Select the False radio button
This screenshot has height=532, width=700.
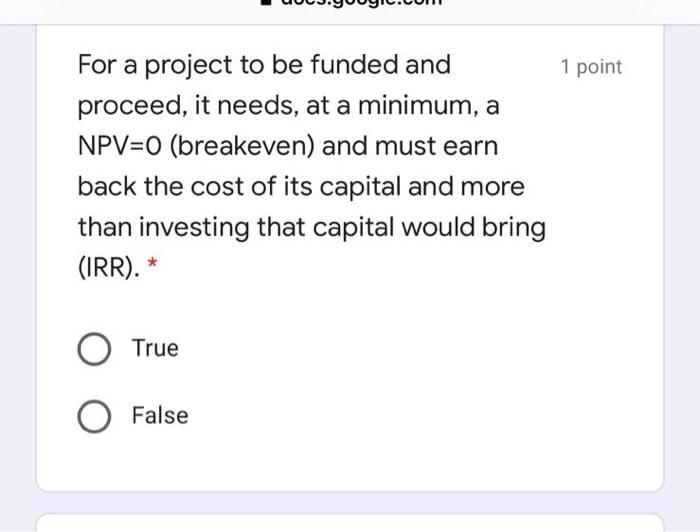94,416
